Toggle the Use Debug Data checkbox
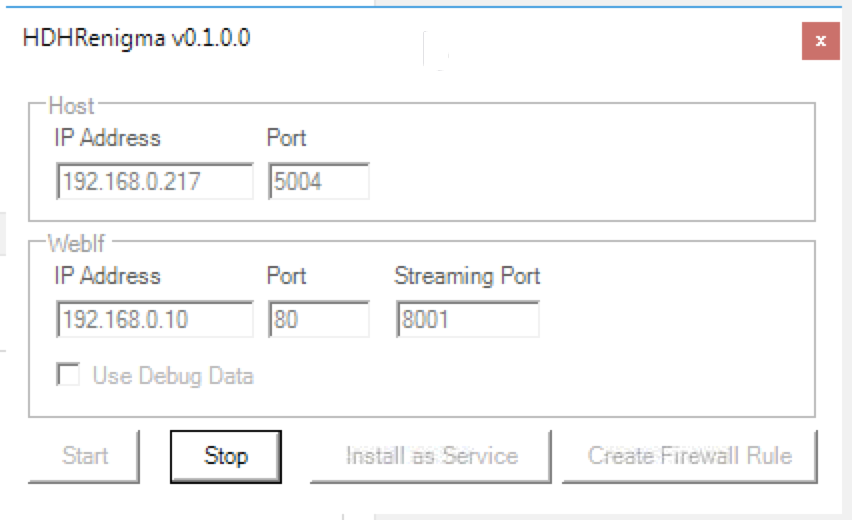 tap(69, 376)
